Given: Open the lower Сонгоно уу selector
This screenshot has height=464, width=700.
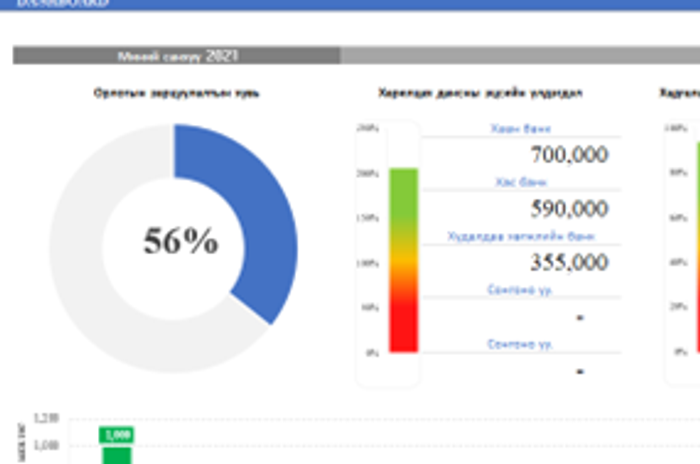Looking at the screenshot, I should tap(520, 344).
